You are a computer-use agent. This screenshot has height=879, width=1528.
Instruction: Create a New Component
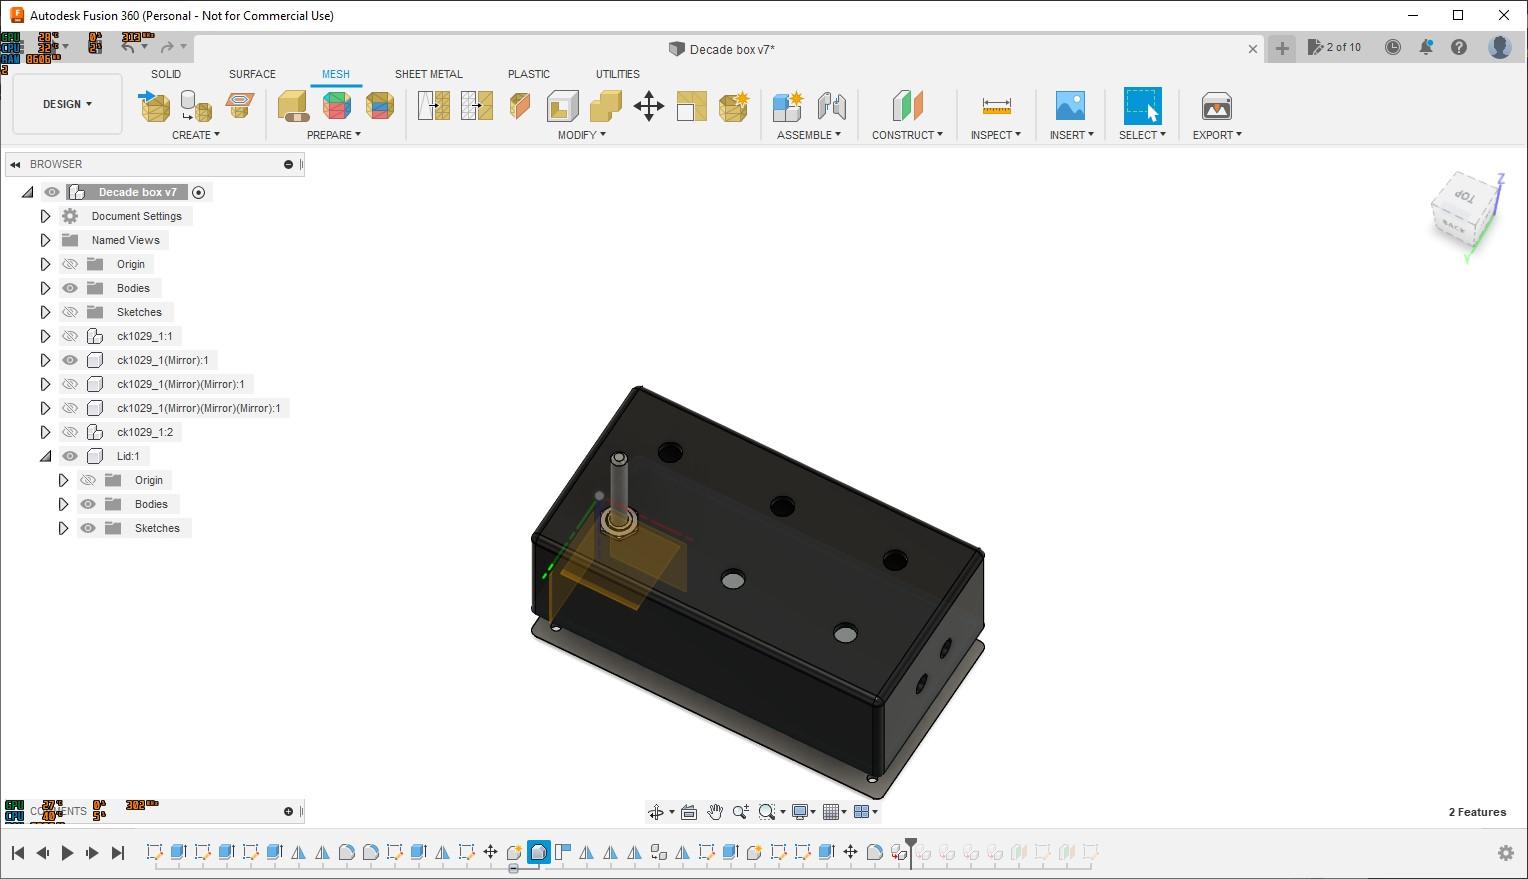[x=788, y=106]
